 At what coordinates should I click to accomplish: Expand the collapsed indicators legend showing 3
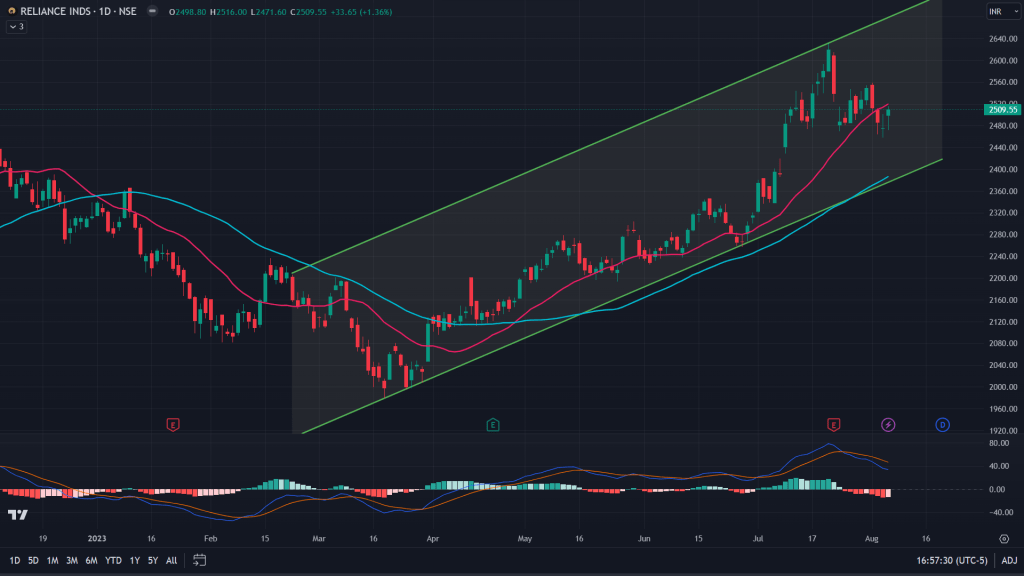pyautogui.click(x=14, y=26)
